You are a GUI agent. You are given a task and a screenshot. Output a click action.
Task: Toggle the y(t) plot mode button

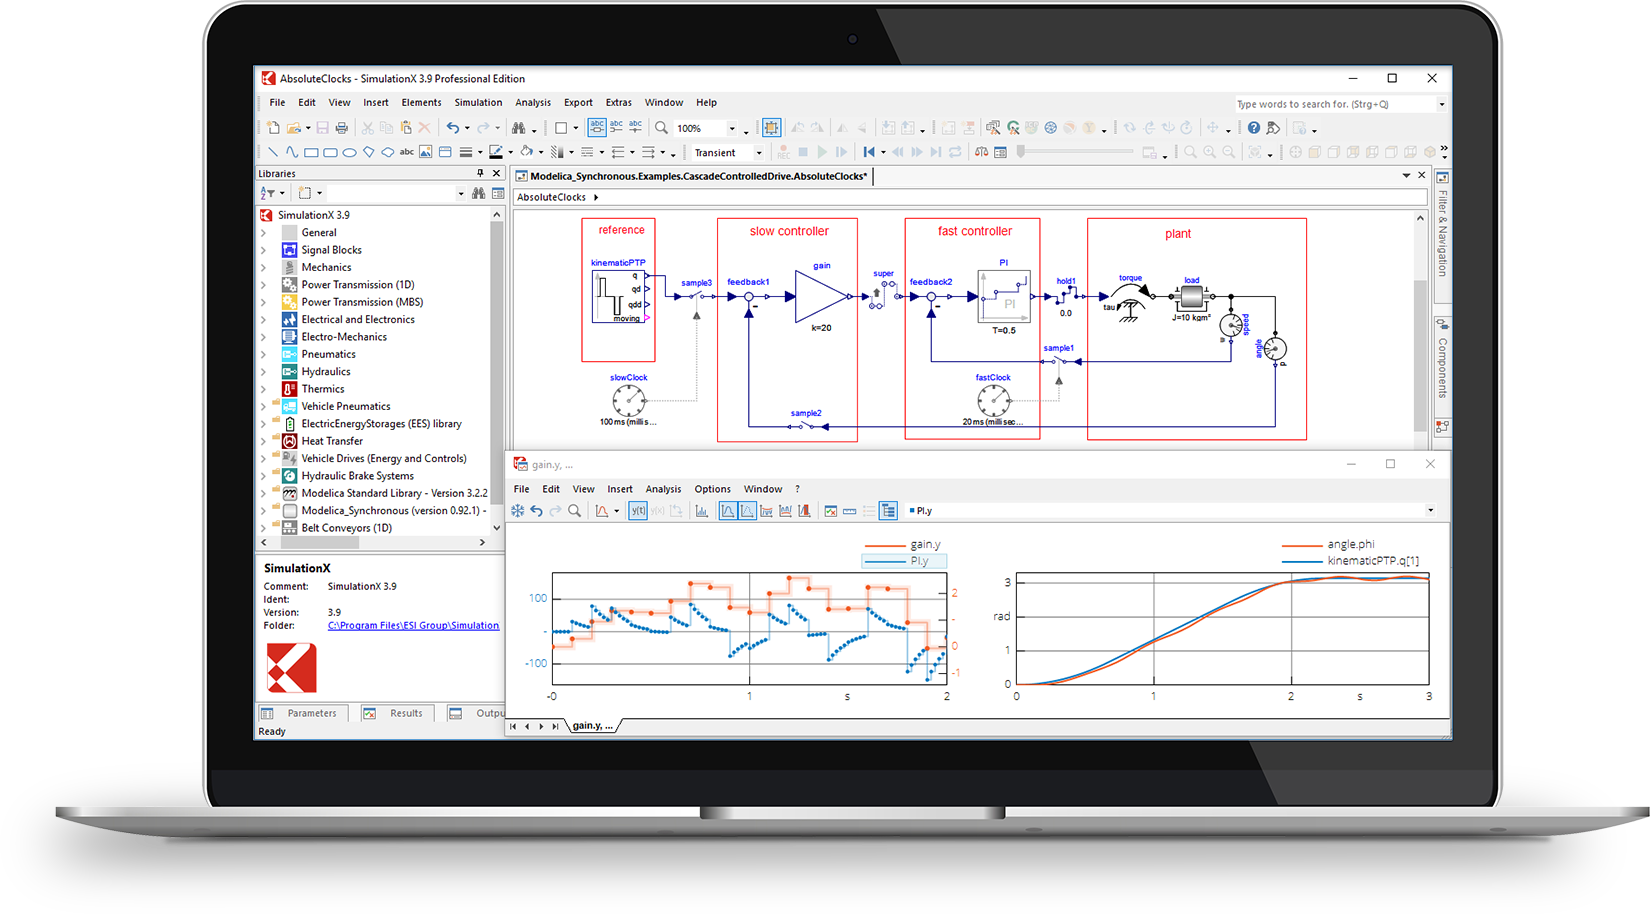pos(637,511)
